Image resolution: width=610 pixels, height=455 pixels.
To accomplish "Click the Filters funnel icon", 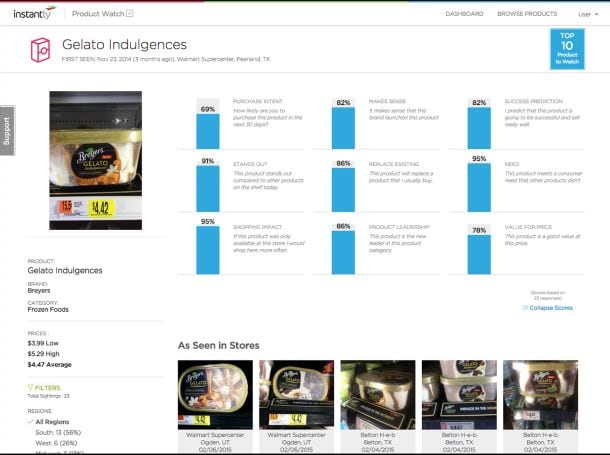I will click(30, 387).
